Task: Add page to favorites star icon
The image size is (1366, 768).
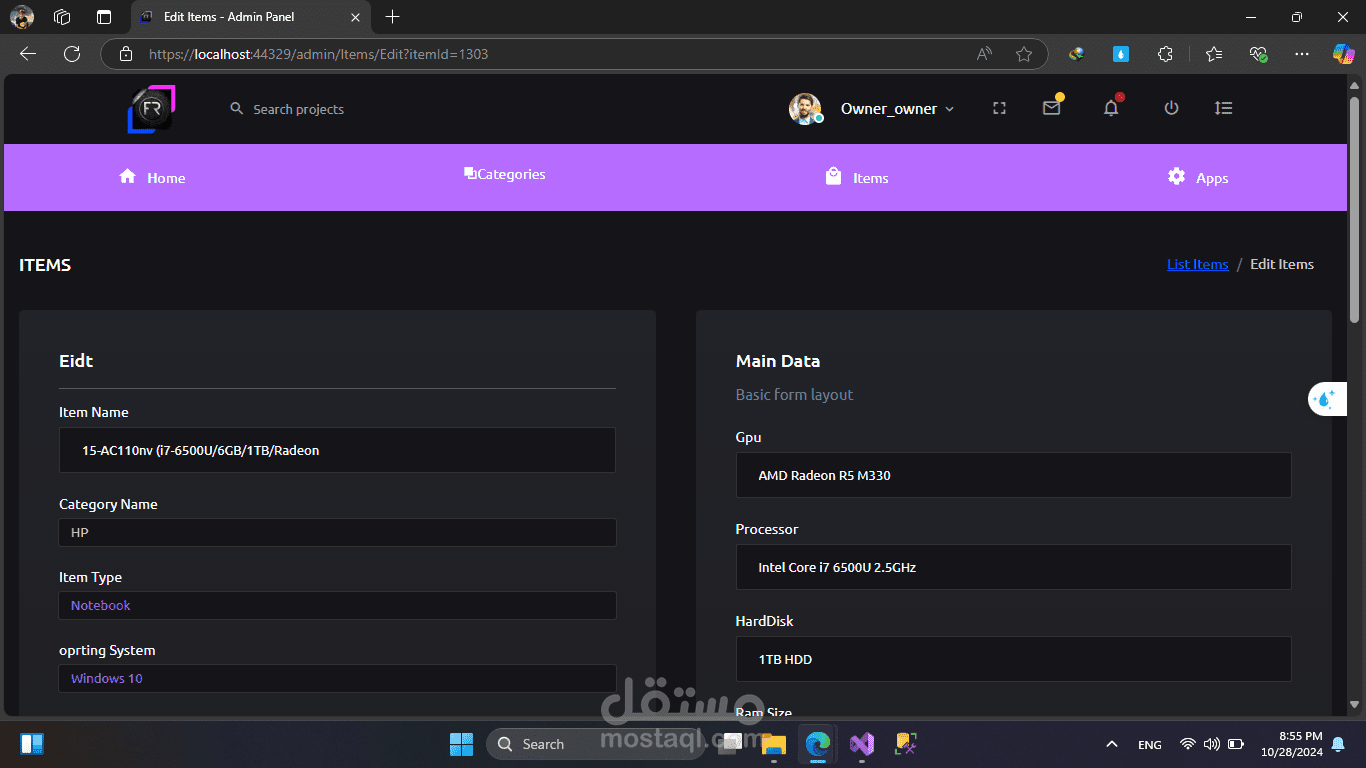Action: (1024, 54)
